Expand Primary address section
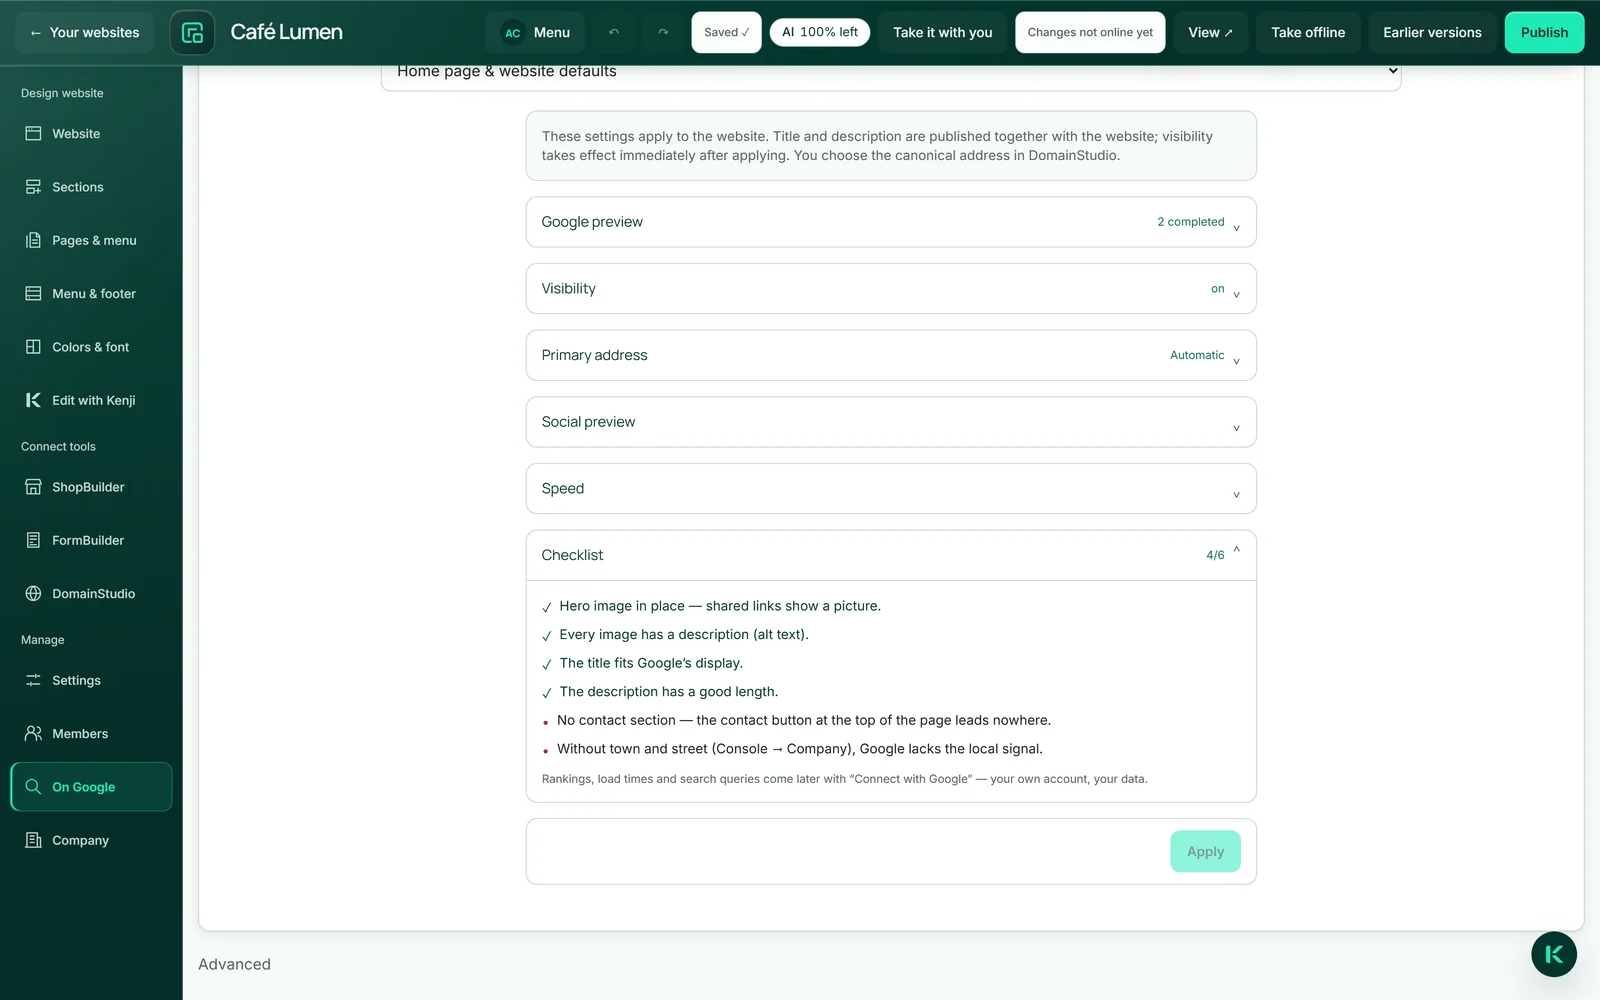The height and width of the screenshot is (1000, 1600). tap(891, 355)
